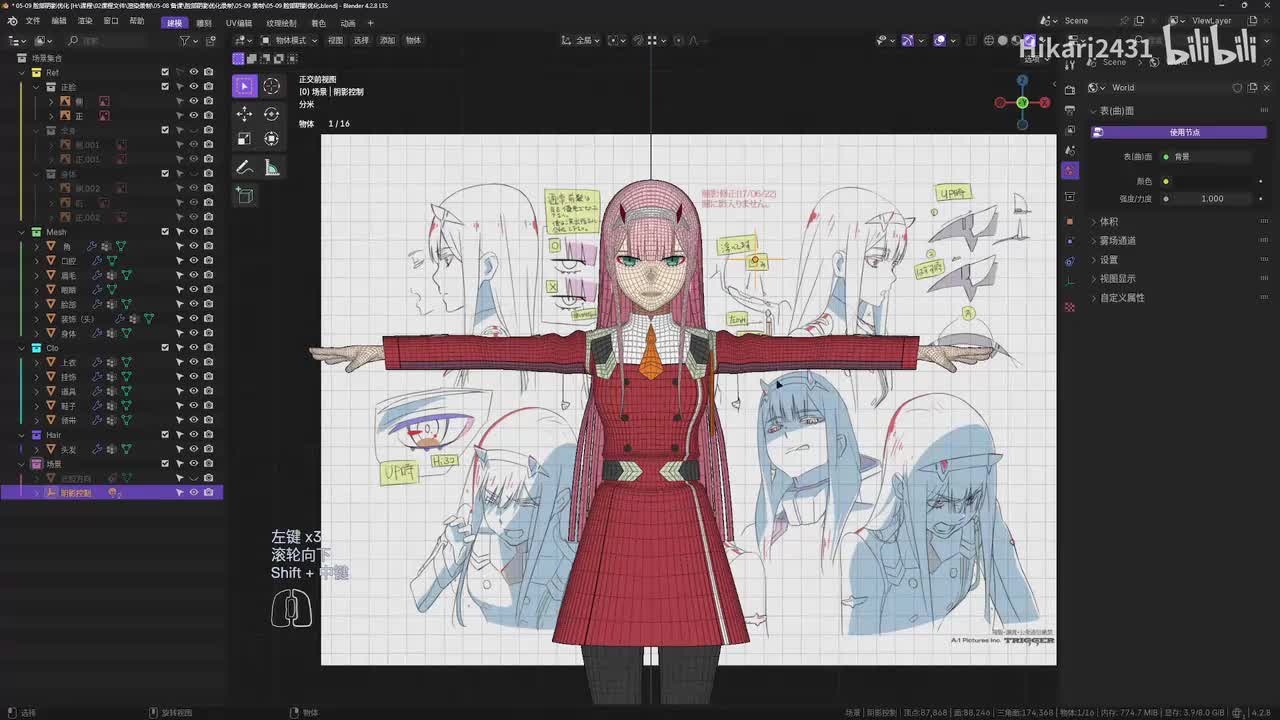Toggle the Hair collection exclude checkbox
Image resolution: width=1280 pixels, height=720 pixels.
click(165, 435)
